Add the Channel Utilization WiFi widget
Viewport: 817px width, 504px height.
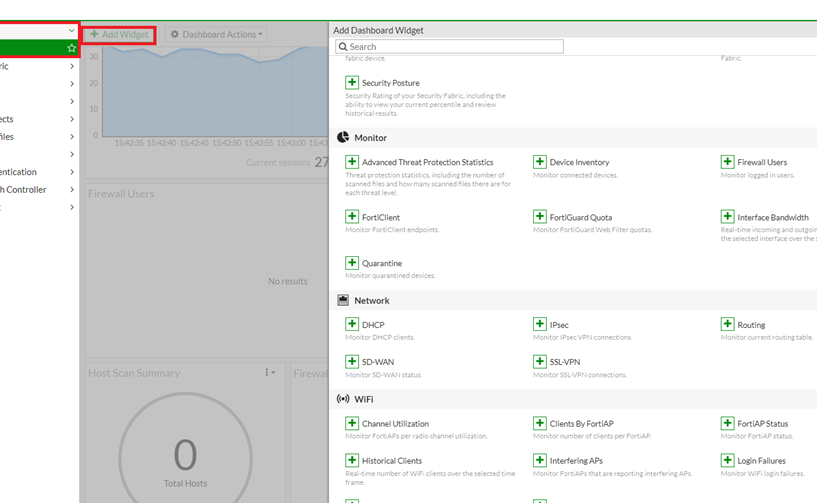pyautogui.click(x=352, y=424)
